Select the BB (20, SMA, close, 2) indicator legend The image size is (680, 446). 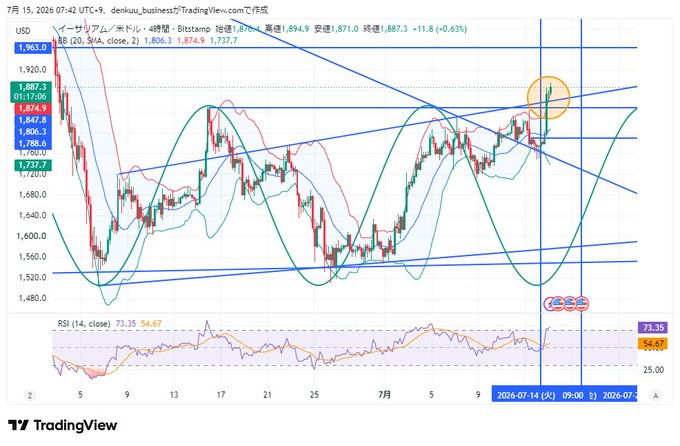point(98,41)
